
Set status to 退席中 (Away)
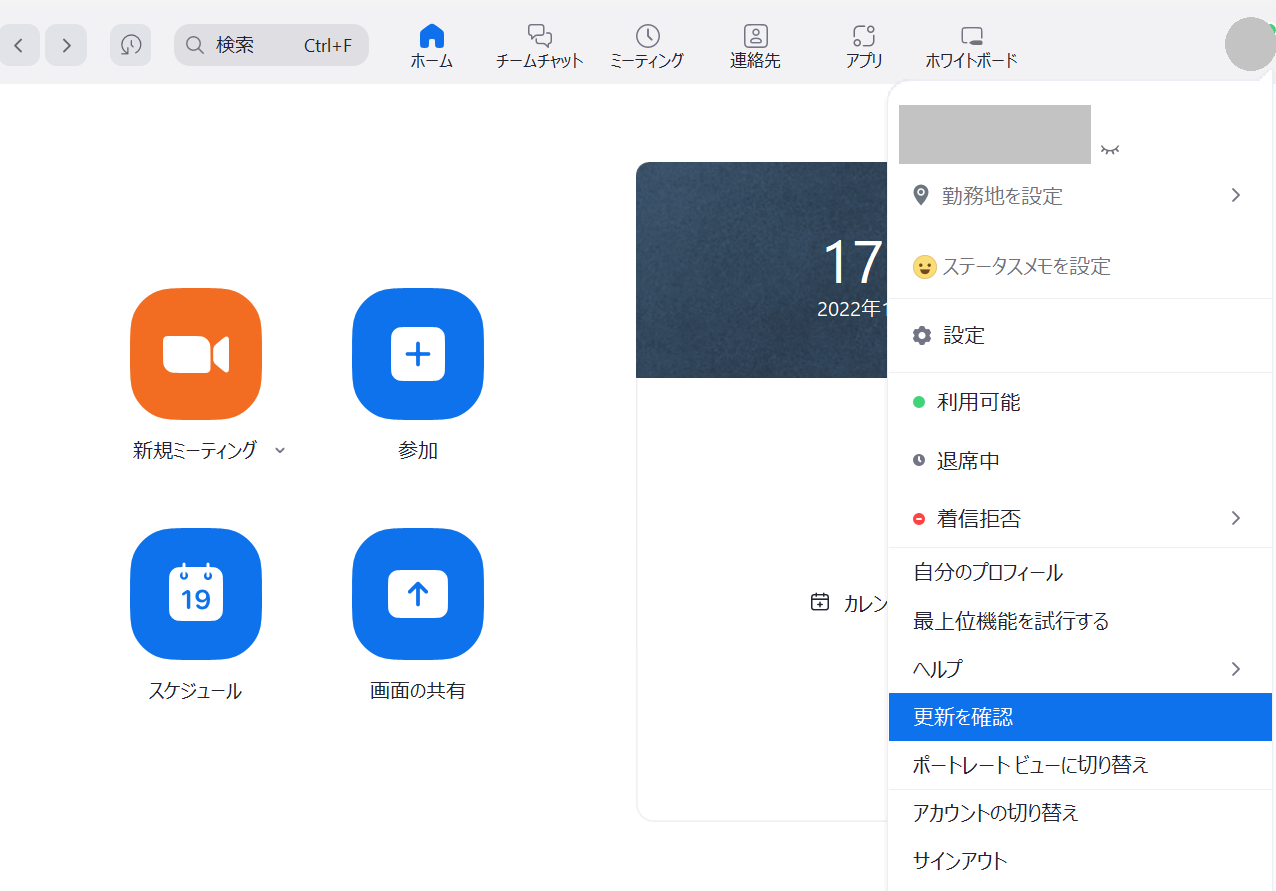coord(967,461)
